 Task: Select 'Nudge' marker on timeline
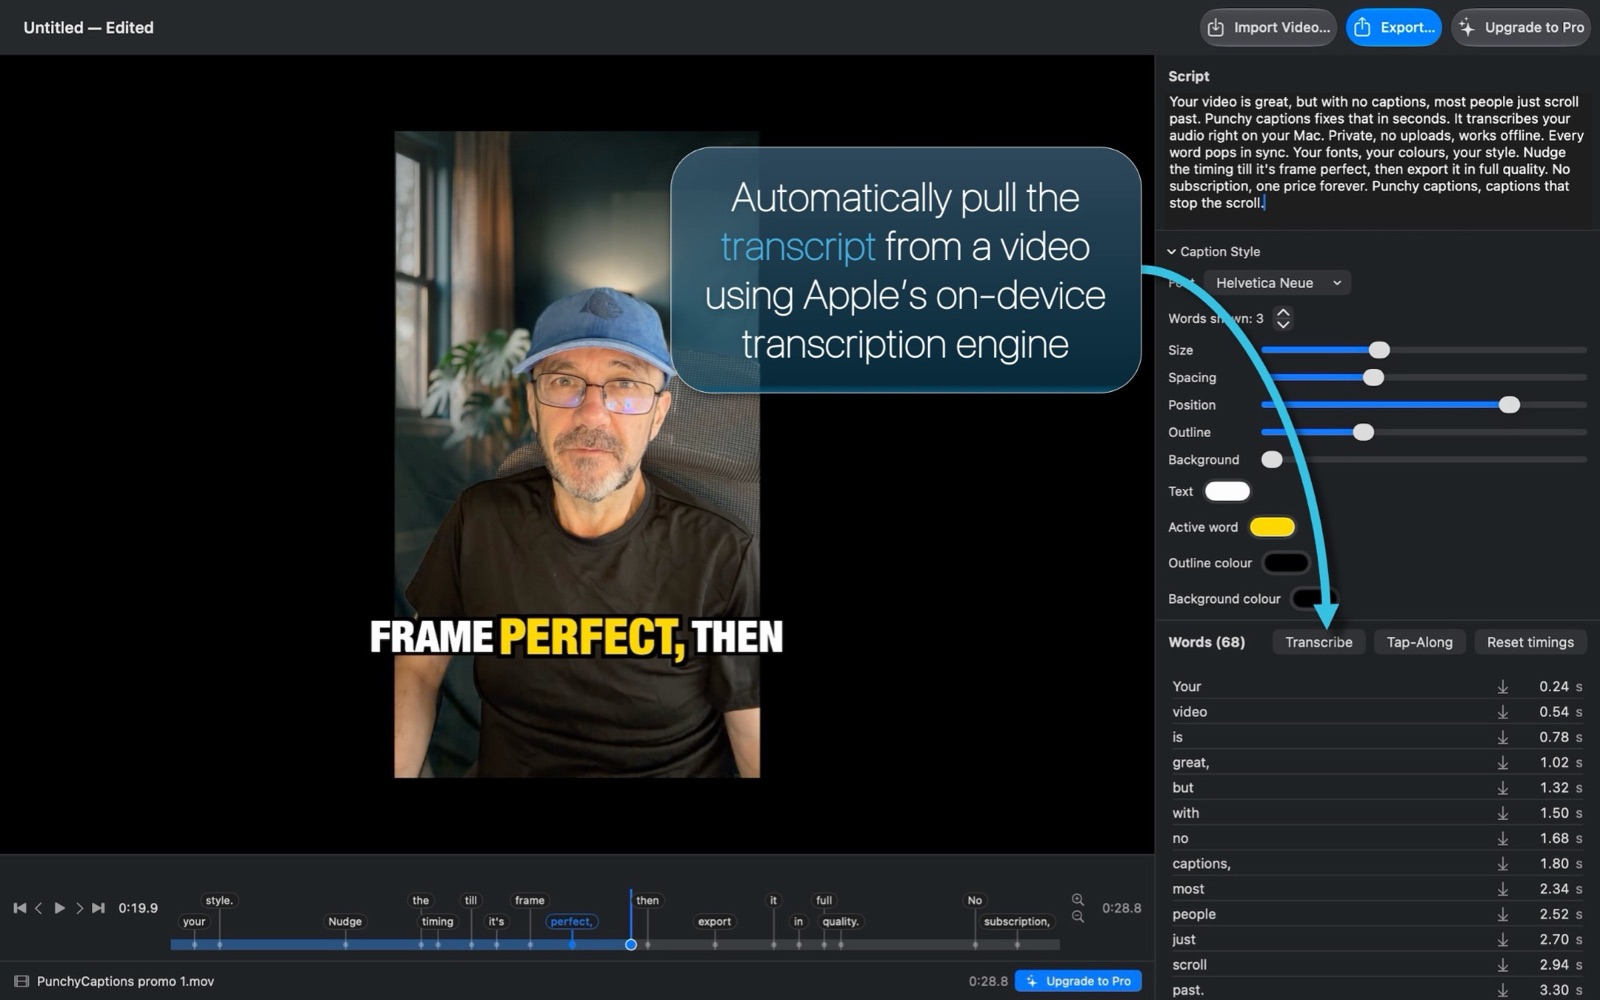[345, 922]
